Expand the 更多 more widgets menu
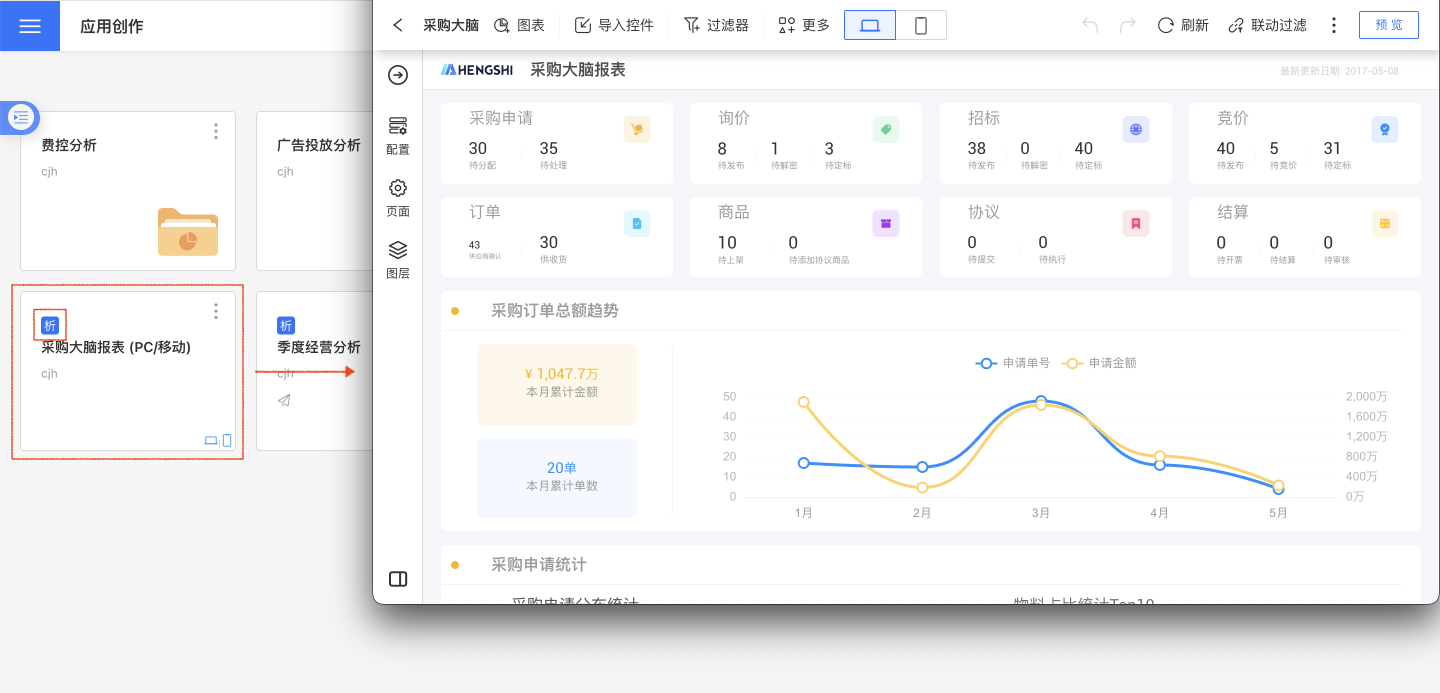 coord(804,25)
